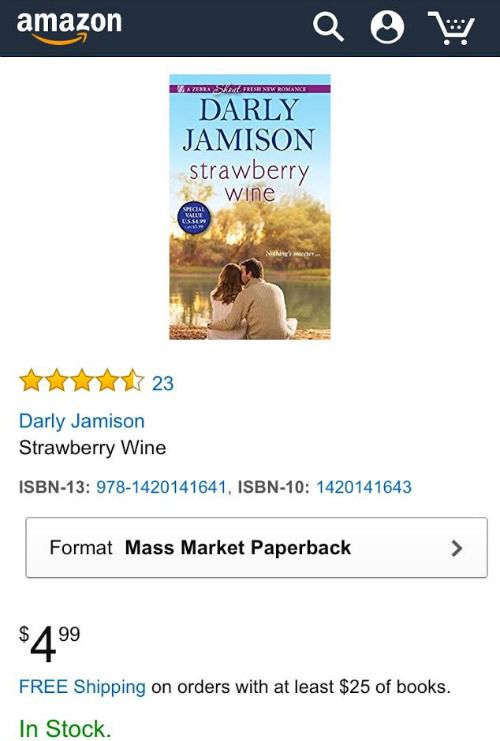
Task: Go to Amazon home via logo
Action: (69, 27)
